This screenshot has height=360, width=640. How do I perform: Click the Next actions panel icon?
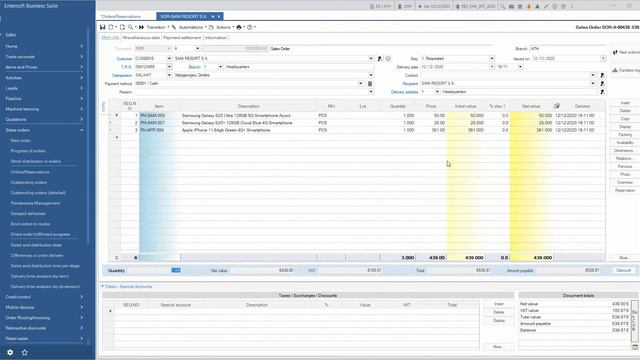tap(615, 53)
